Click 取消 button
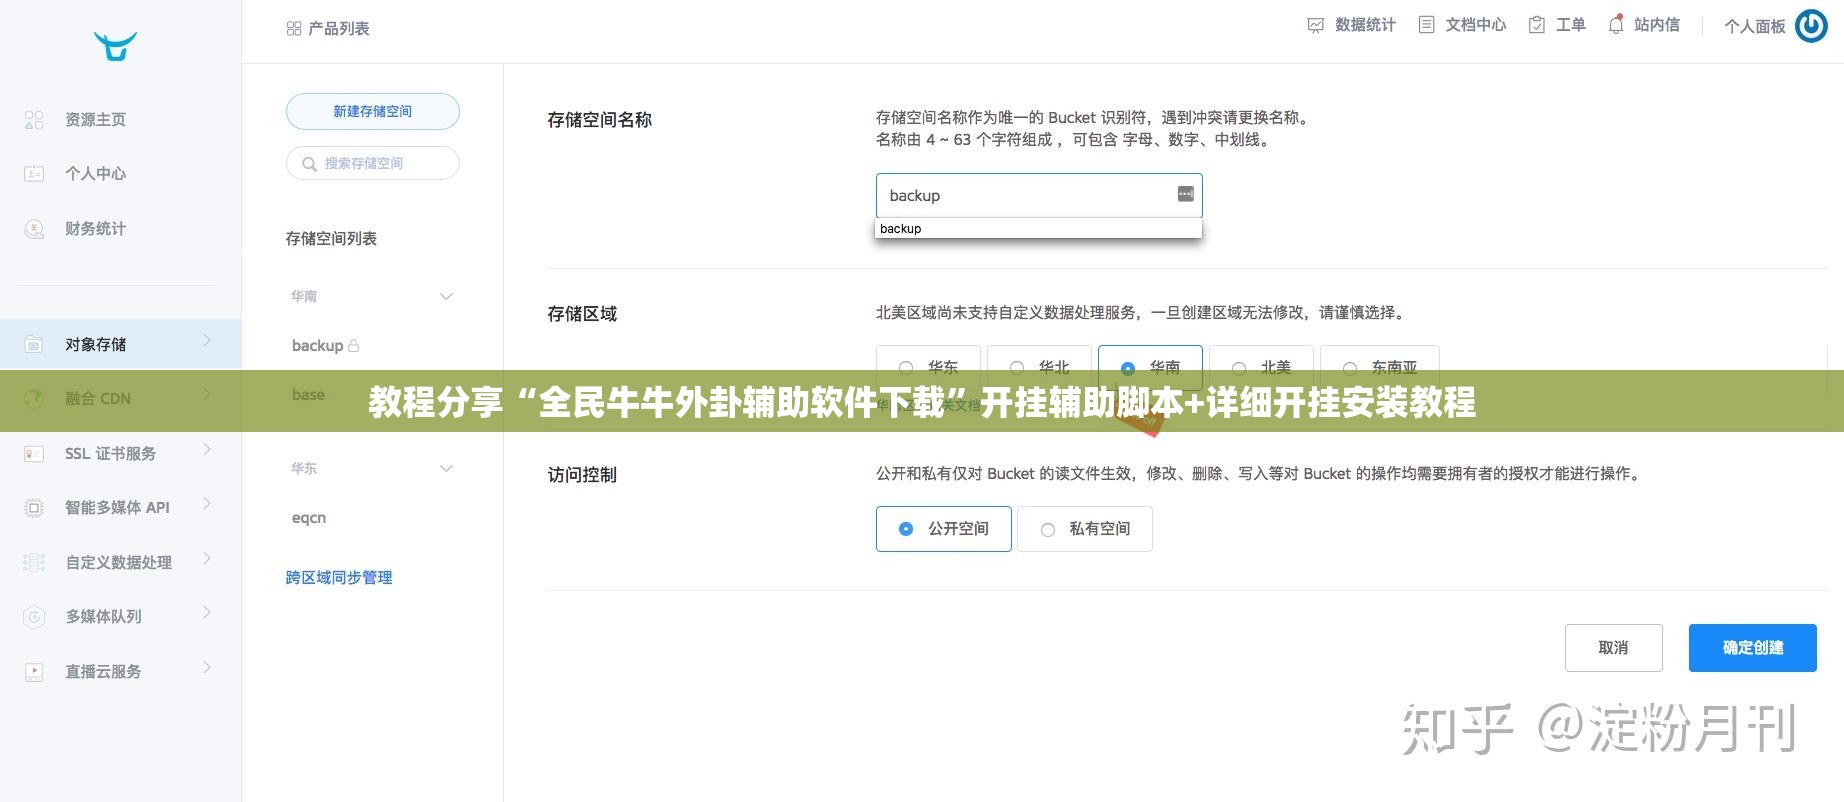The width and height of the screenshot is (1844, 802). [x=1613, y=648]
